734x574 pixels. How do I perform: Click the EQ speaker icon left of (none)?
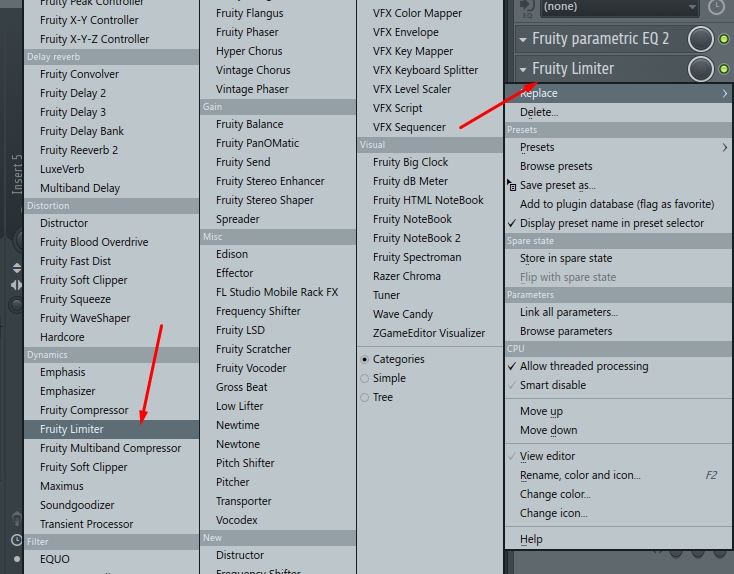pos(528,7)
